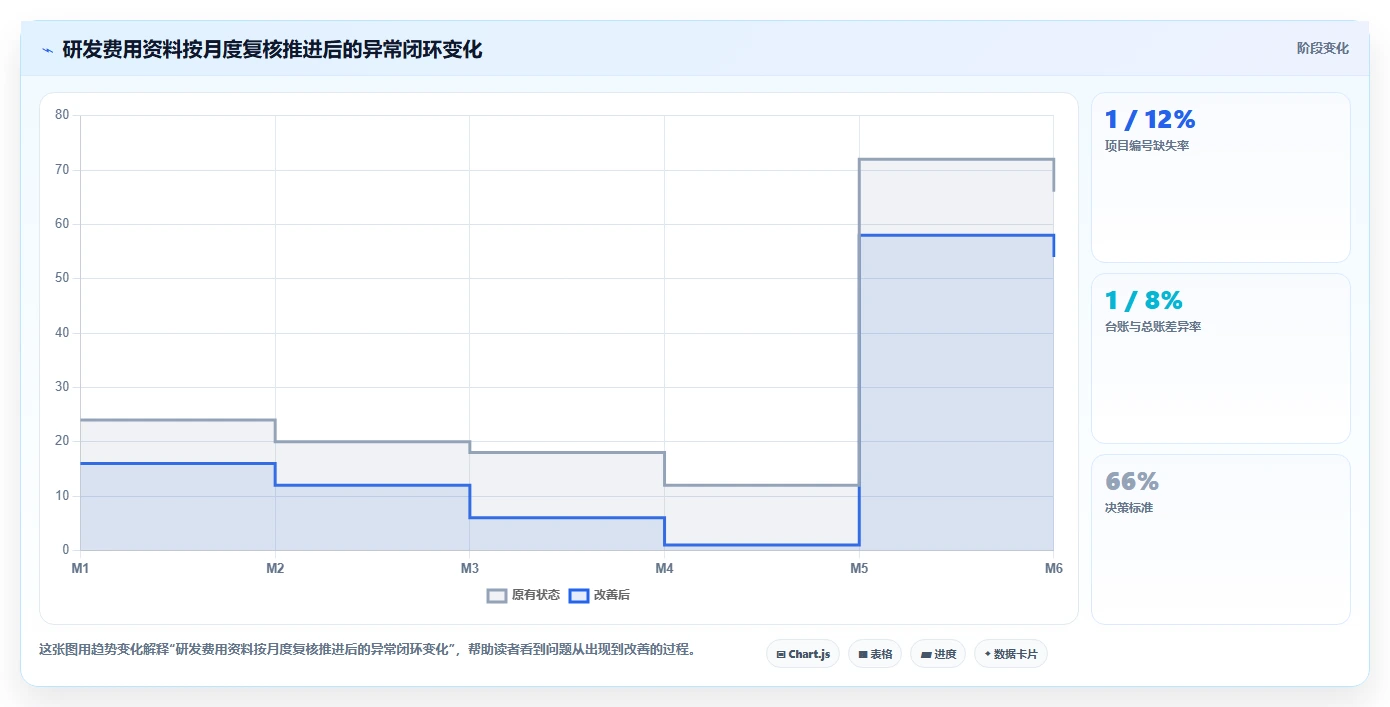
Task: Click the icon in the 进度 tag
Action: pyautogui.click(x=926, y=655)
